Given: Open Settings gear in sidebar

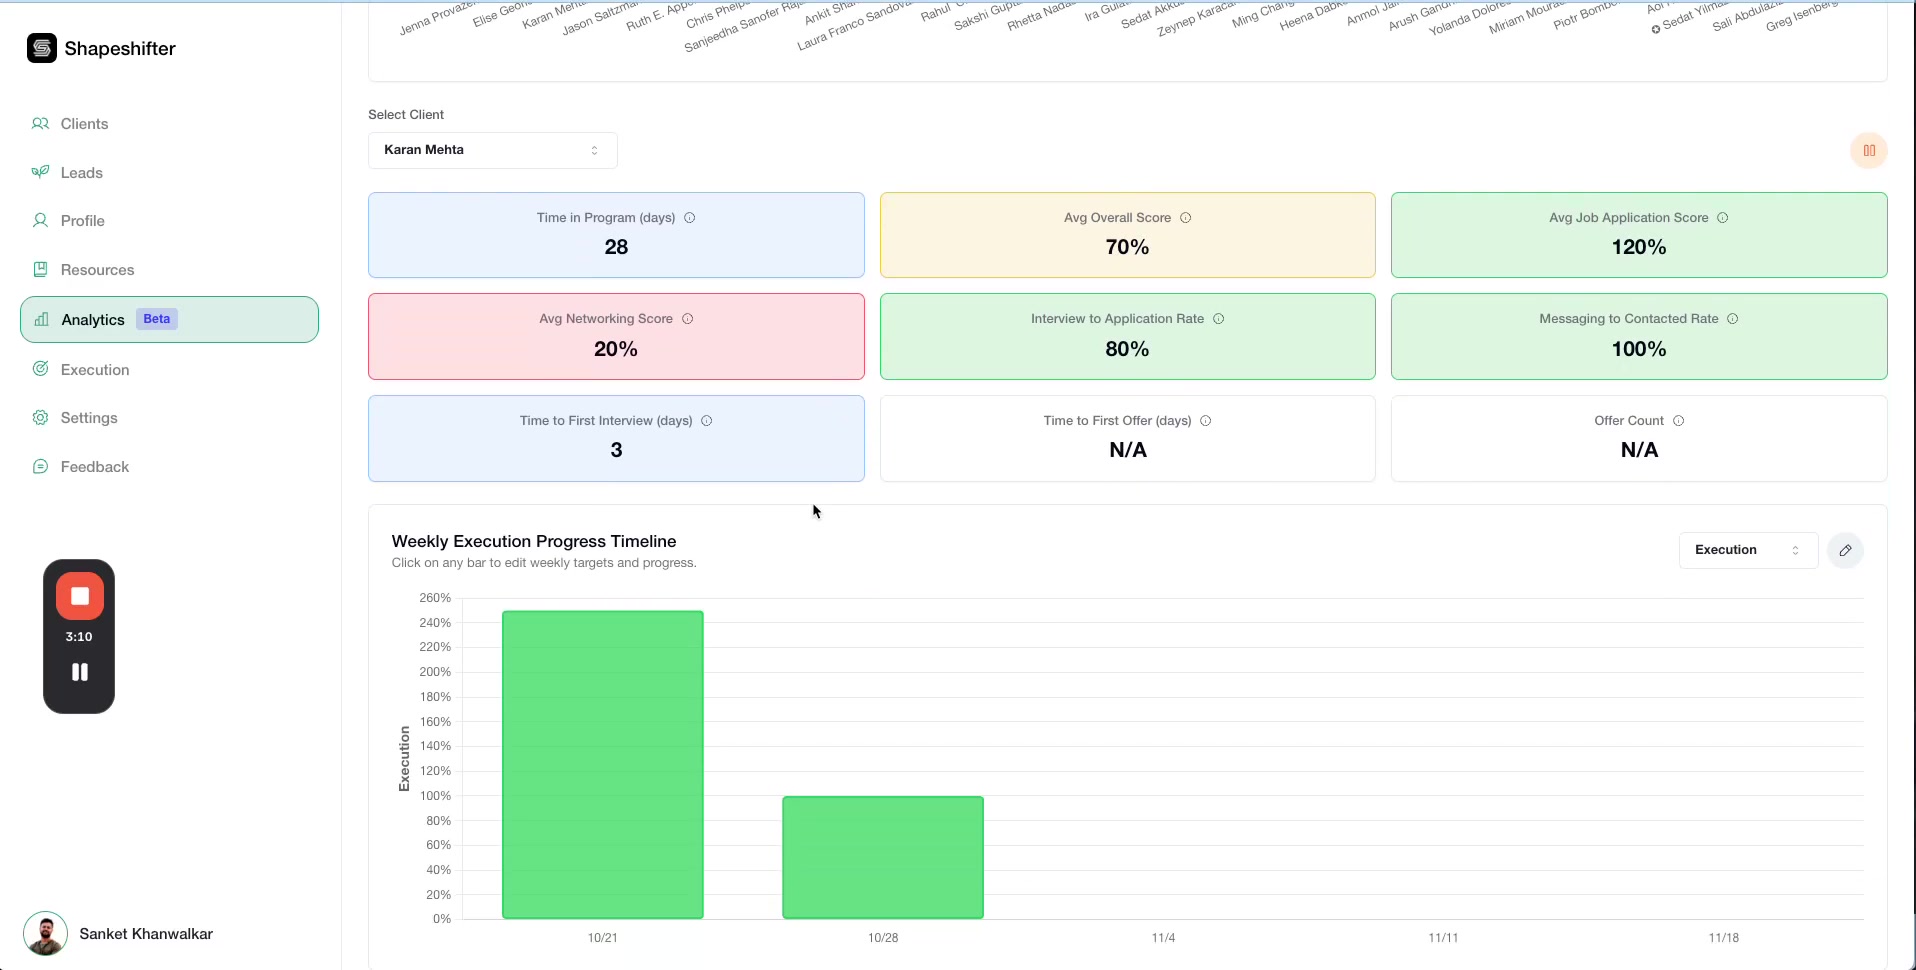Looking at the screenshot, I should click(40, 418).
